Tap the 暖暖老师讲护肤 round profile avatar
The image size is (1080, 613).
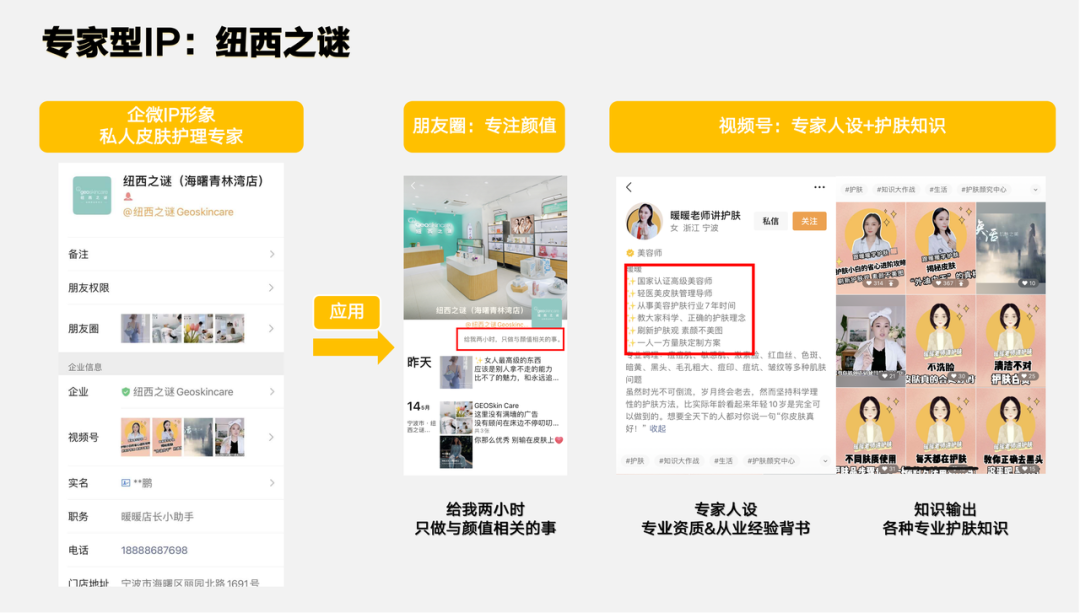643,221
